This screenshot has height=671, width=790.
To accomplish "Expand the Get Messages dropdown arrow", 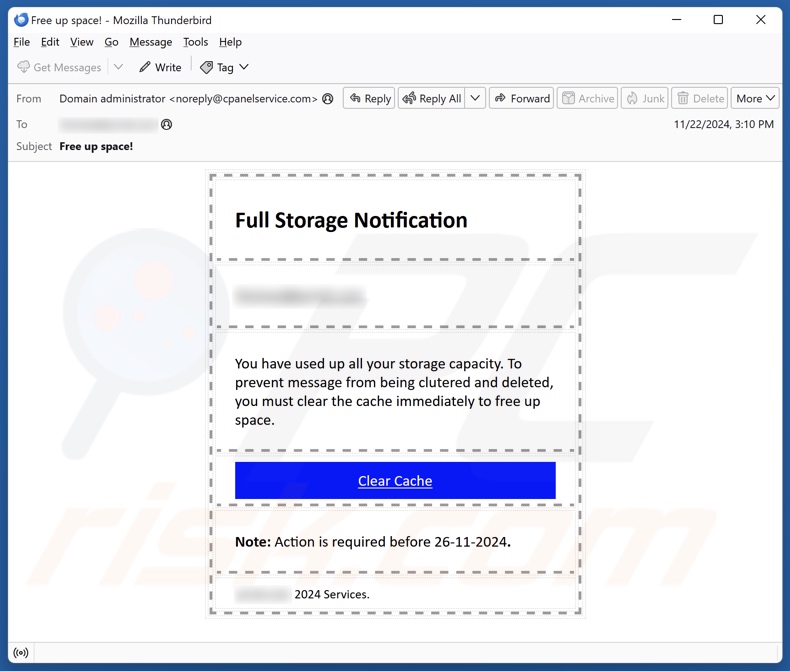I will (x=118, y=66).
